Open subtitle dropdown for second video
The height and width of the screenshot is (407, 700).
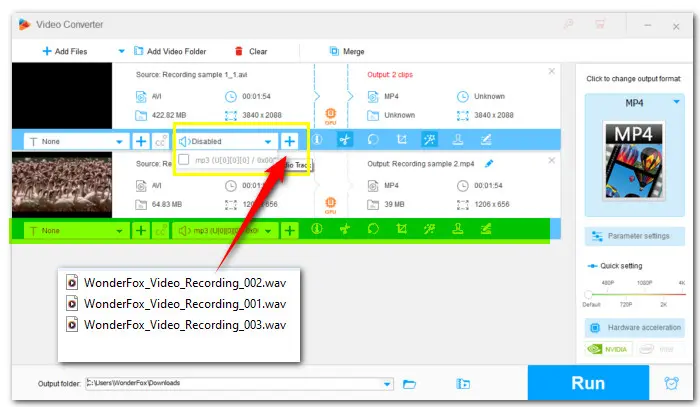[119, 231]
